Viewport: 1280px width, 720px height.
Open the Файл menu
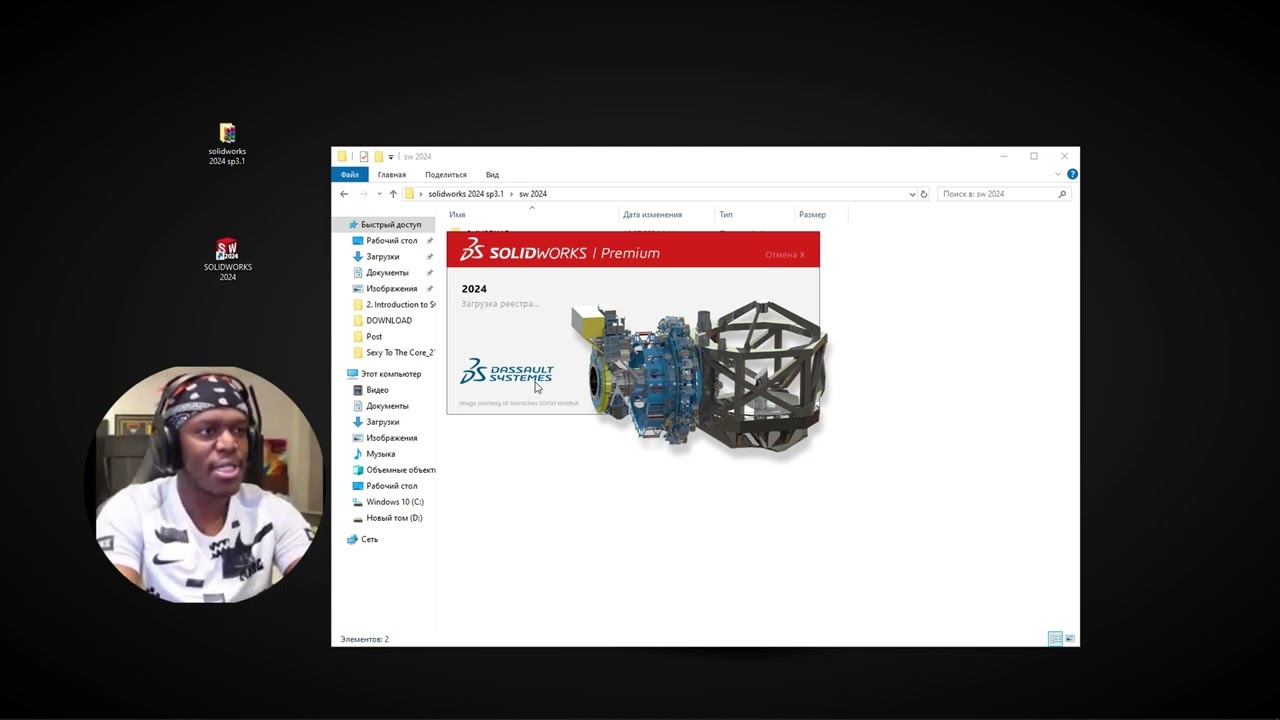(349, 175)
